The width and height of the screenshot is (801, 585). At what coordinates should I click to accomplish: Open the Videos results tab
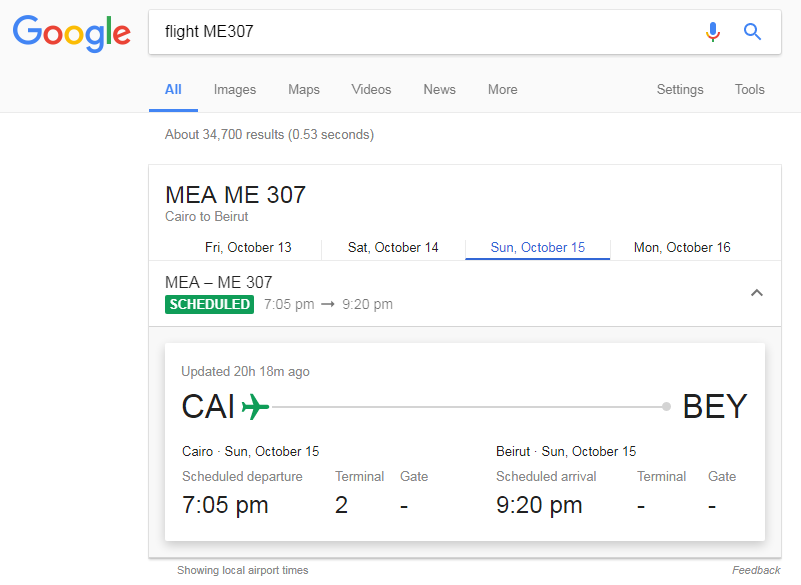coord(371,89)
